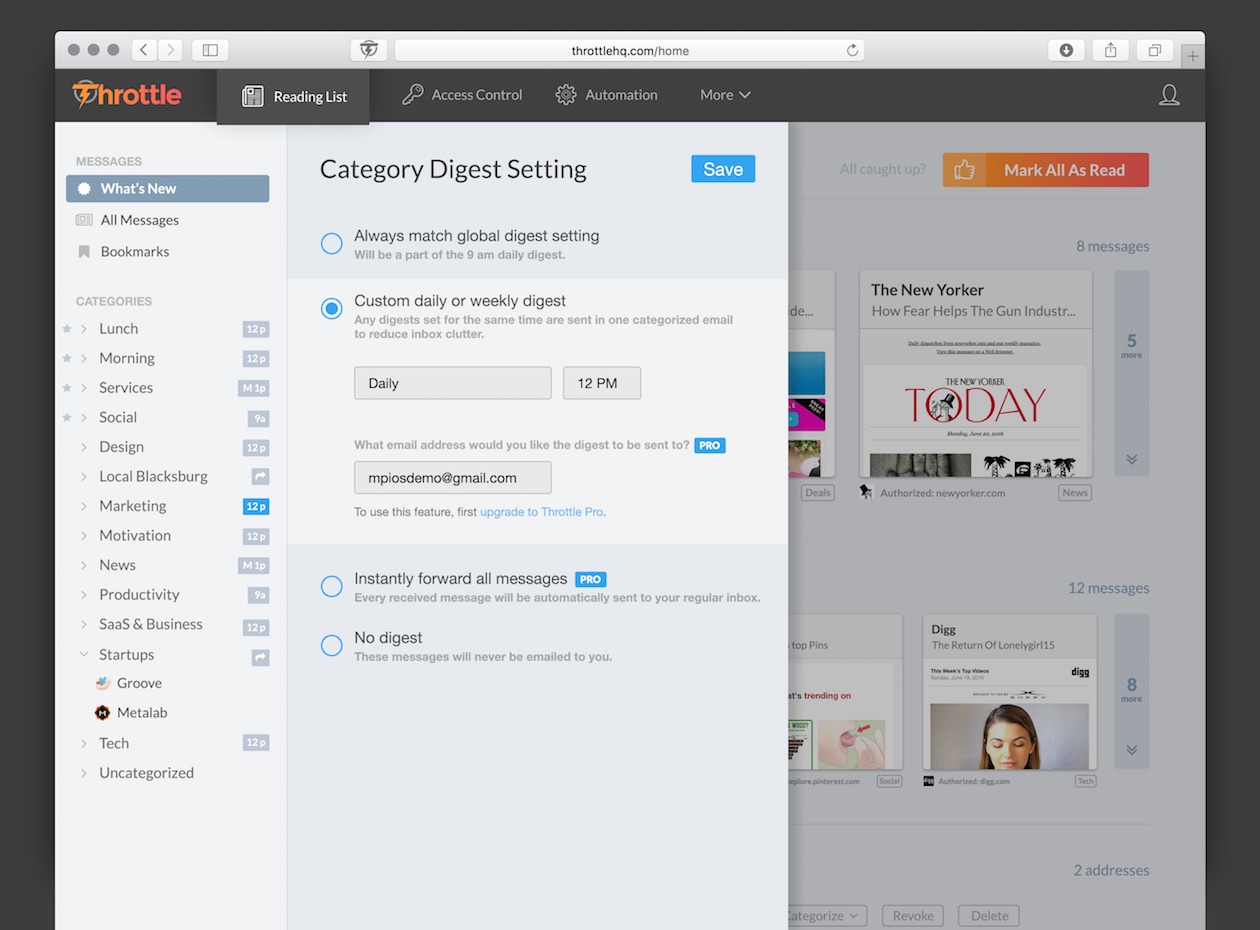Follow the upgrade to Throttle Pro link
This screenshot has width=1260, height=930.
click(x=541, y=512)
